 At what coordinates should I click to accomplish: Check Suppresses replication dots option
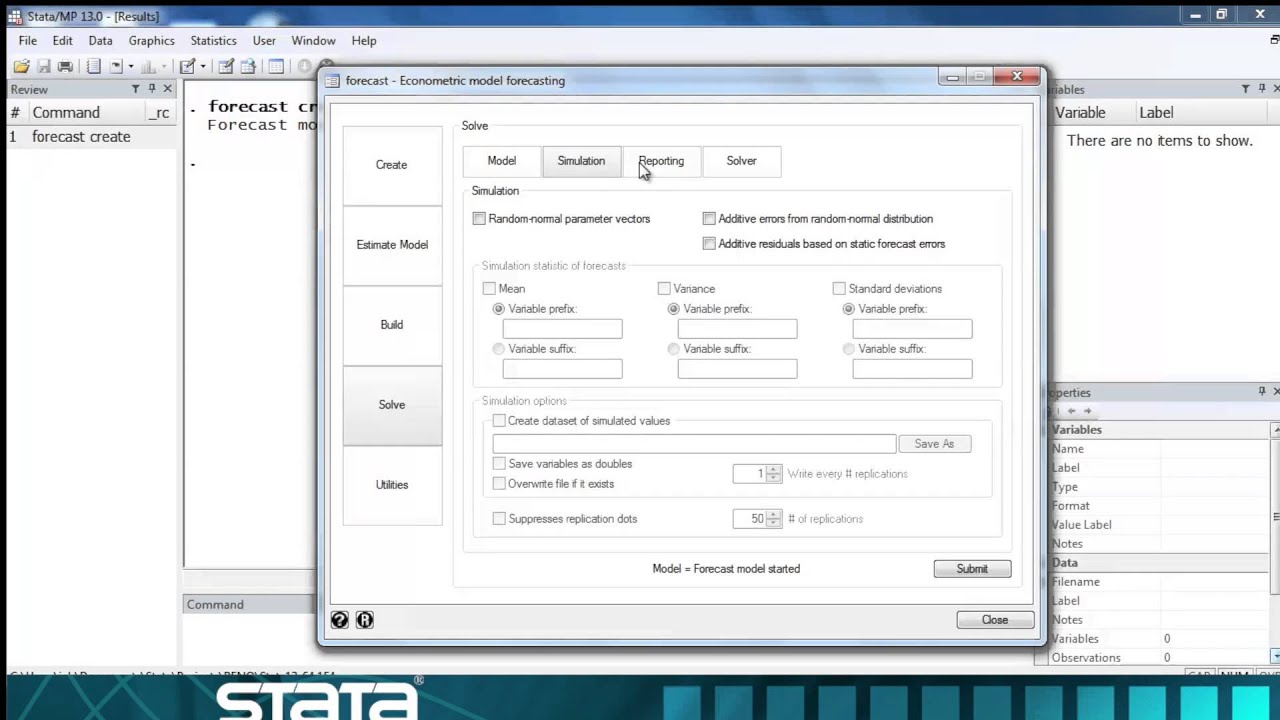[499, 519]
